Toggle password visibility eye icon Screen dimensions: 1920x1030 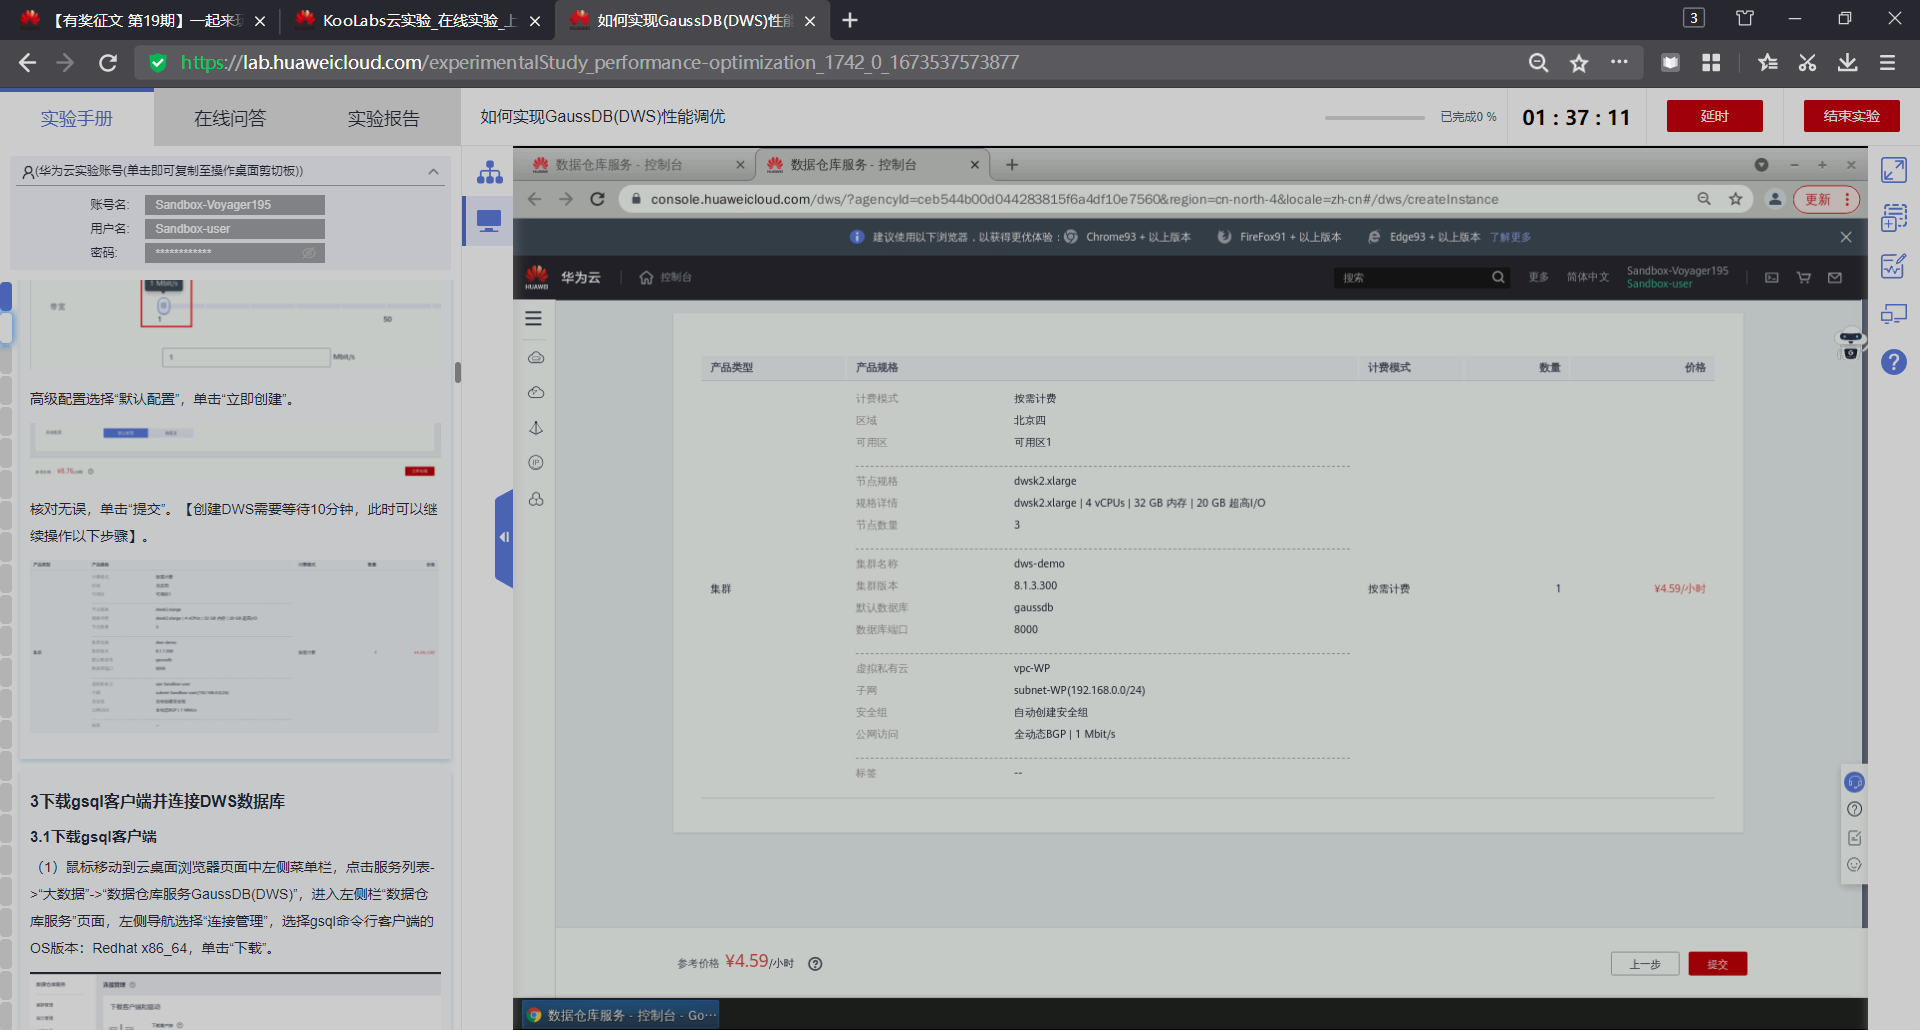pyautogui.click(x=309, y=253)
